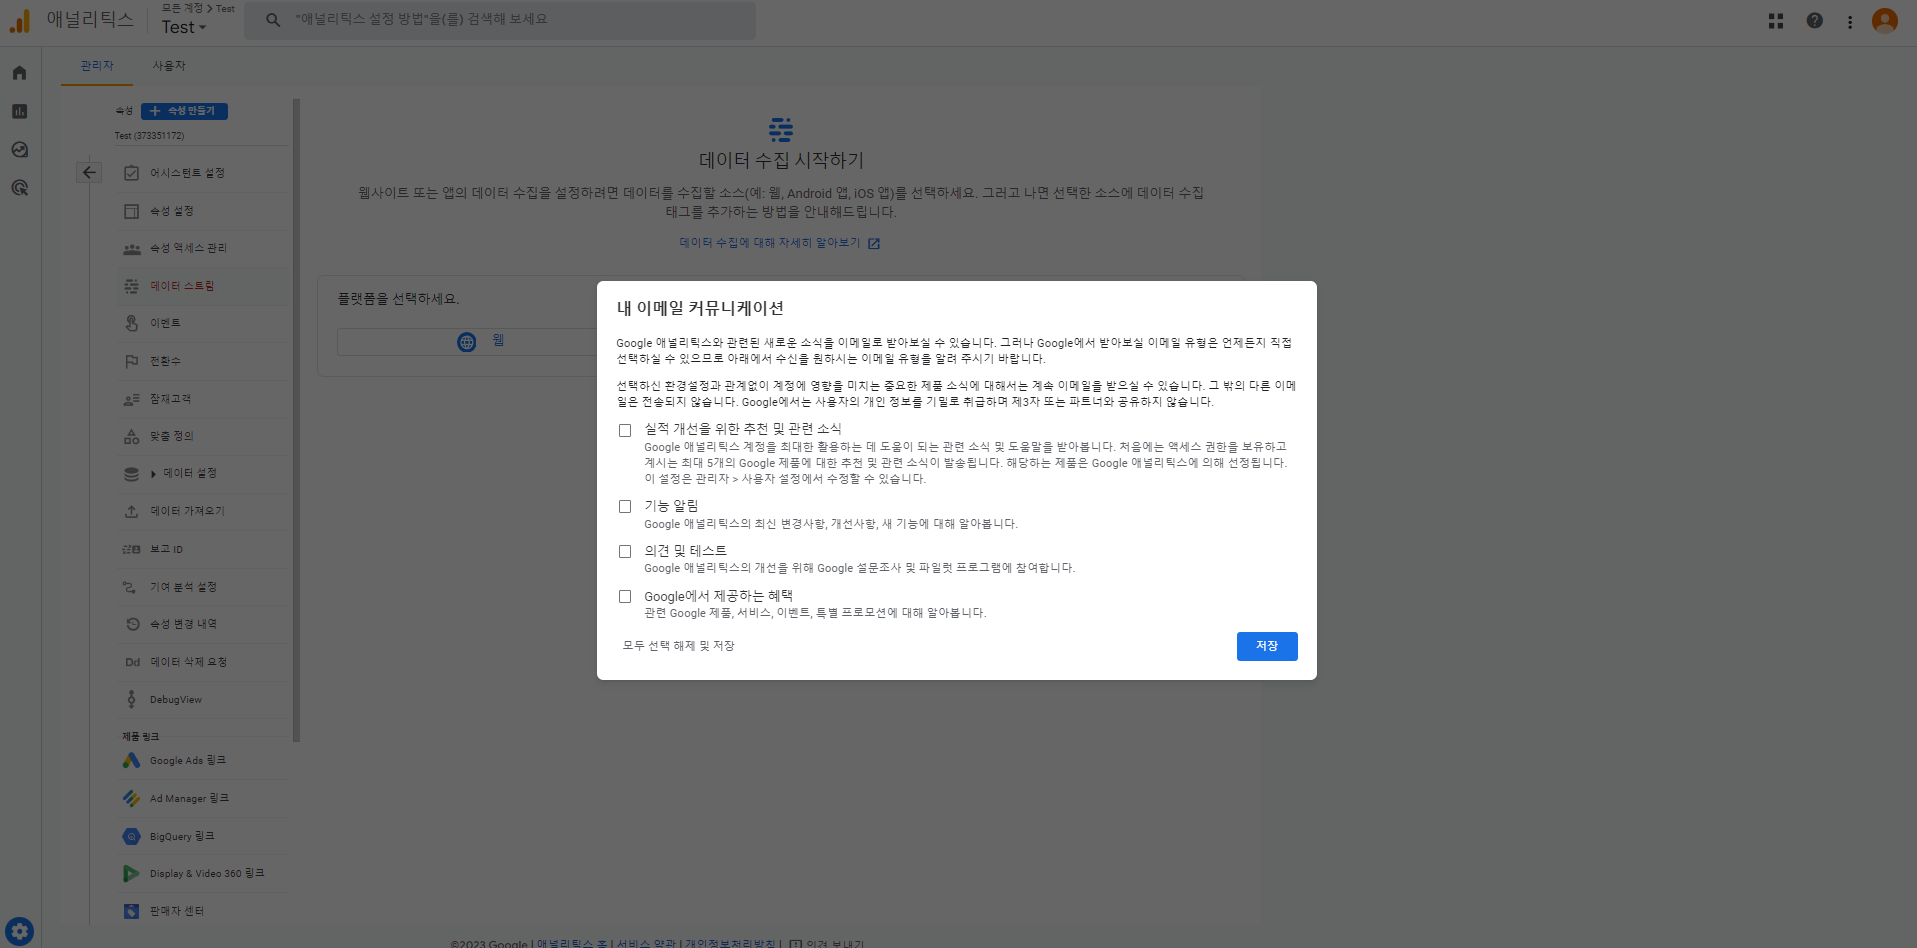The height and width of the screenshot is (948, 1917).
Task: Open 데이터 수집에 대해 자세히 알아보기 link
Action: [x=779, y=243]
